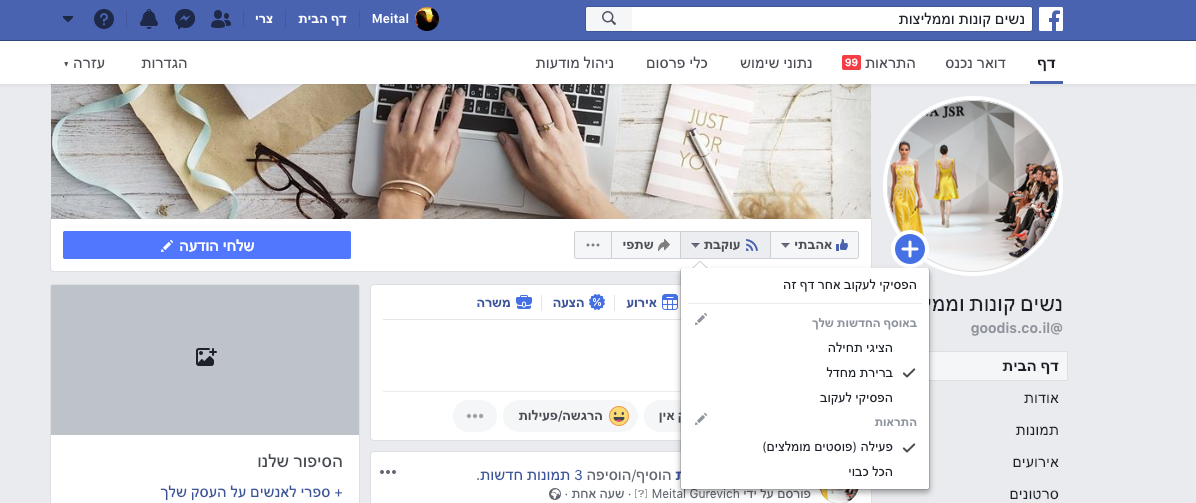Collapse the עוקבת following dropdown
Viewport: 1196px width, 503px height.
click(725, 245)
